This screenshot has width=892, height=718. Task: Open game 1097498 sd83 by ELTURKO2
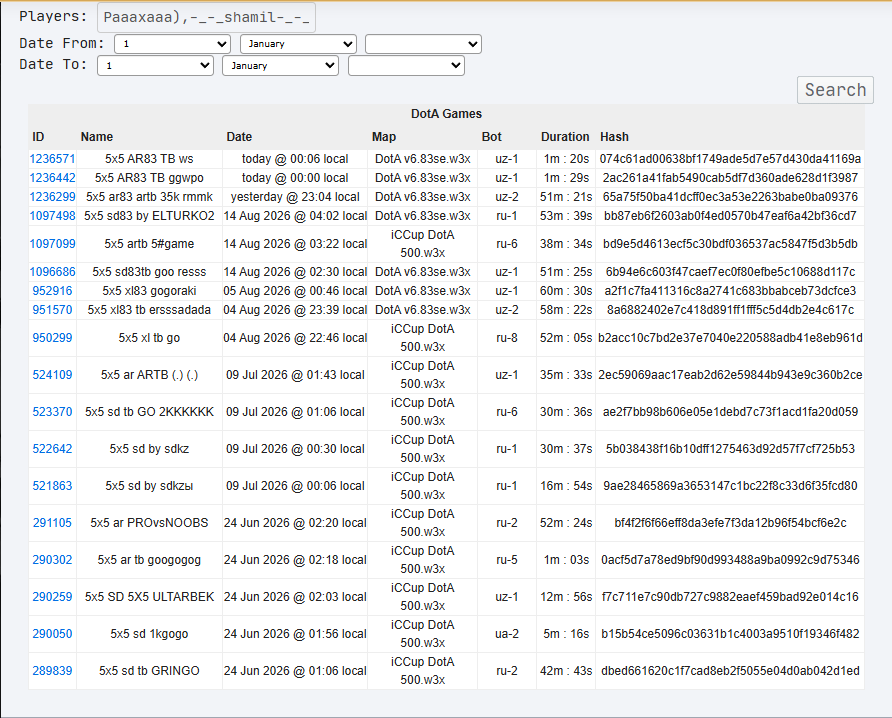coord(52,216)
